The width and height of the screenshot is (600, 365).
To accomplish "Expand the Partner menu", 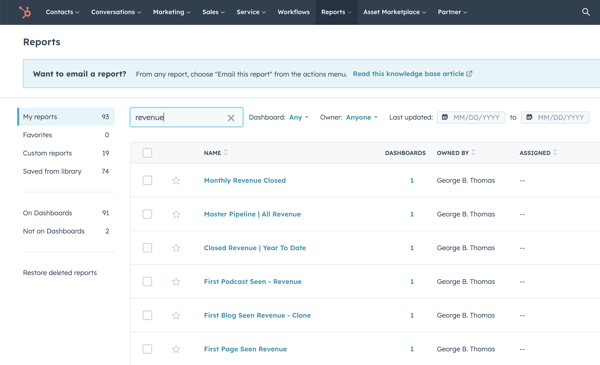I will click(x=452, y=12).
